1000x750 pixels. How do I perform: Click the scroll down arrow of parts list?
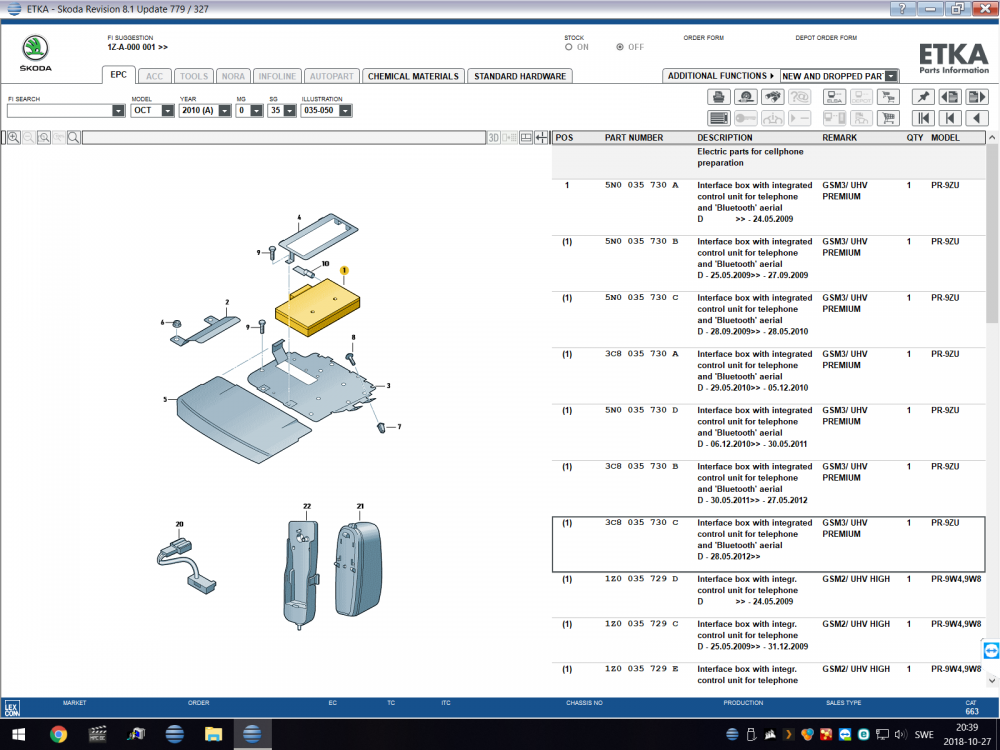tap(992, 680)
